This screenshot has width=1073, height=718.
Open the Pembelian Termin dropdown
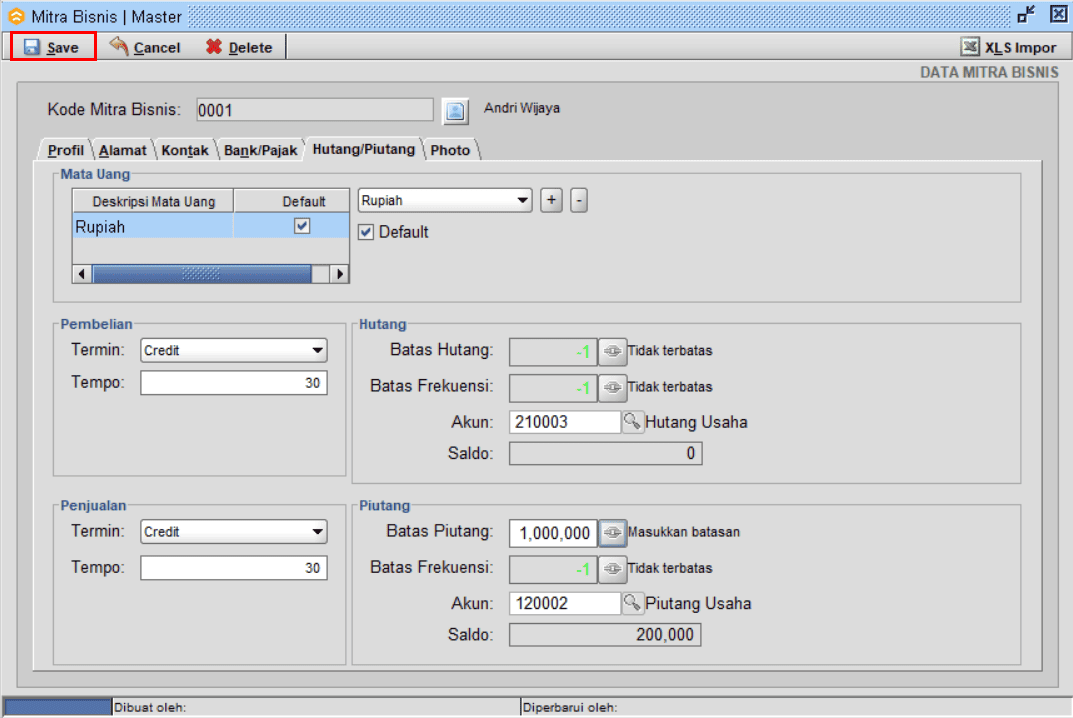[x=234, y=350]
